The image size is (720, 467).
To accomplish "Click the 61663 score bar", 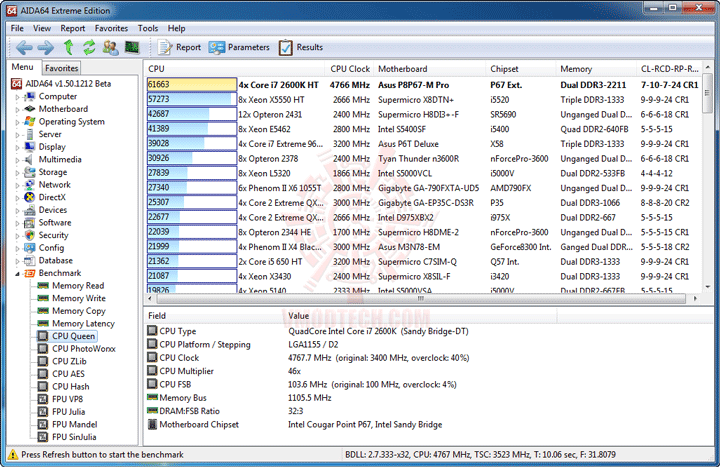I will tap(191, 84).
